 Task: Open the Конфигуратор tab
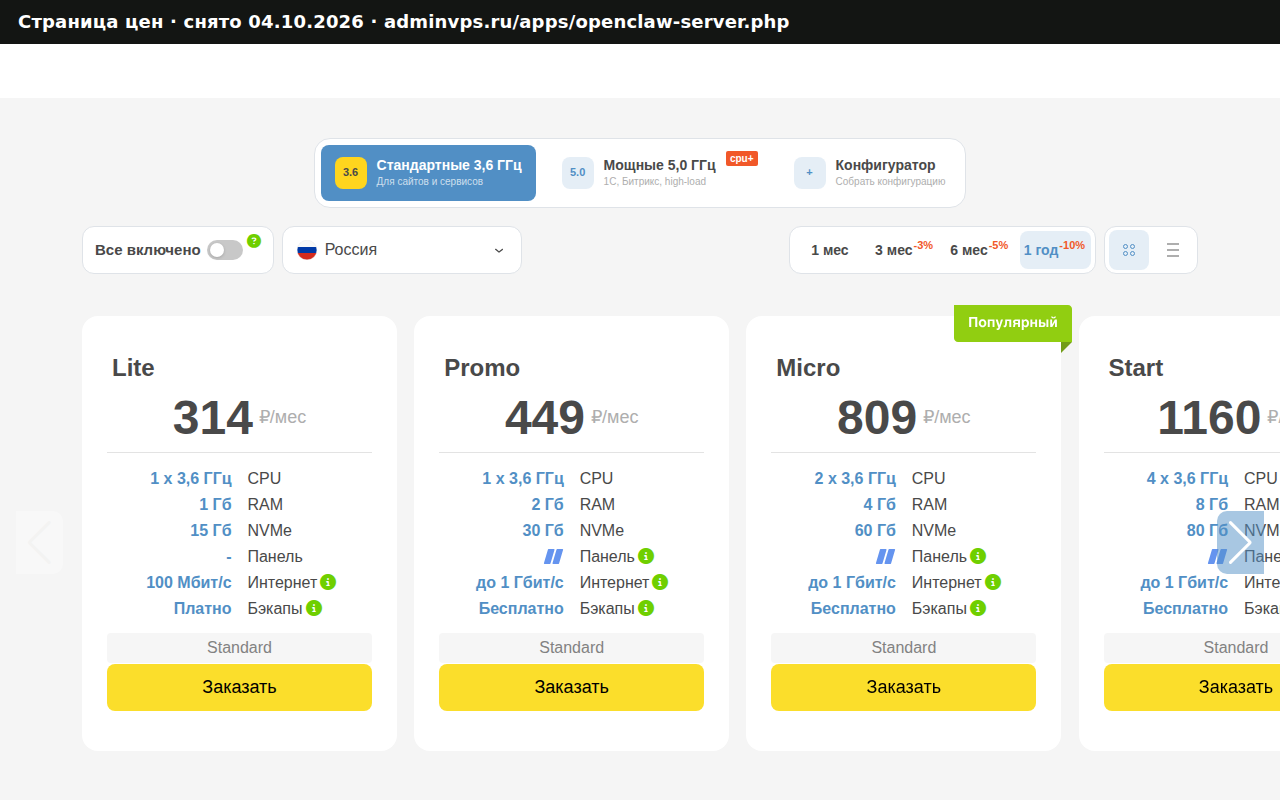pyautogui.click(x=870, y=173)
